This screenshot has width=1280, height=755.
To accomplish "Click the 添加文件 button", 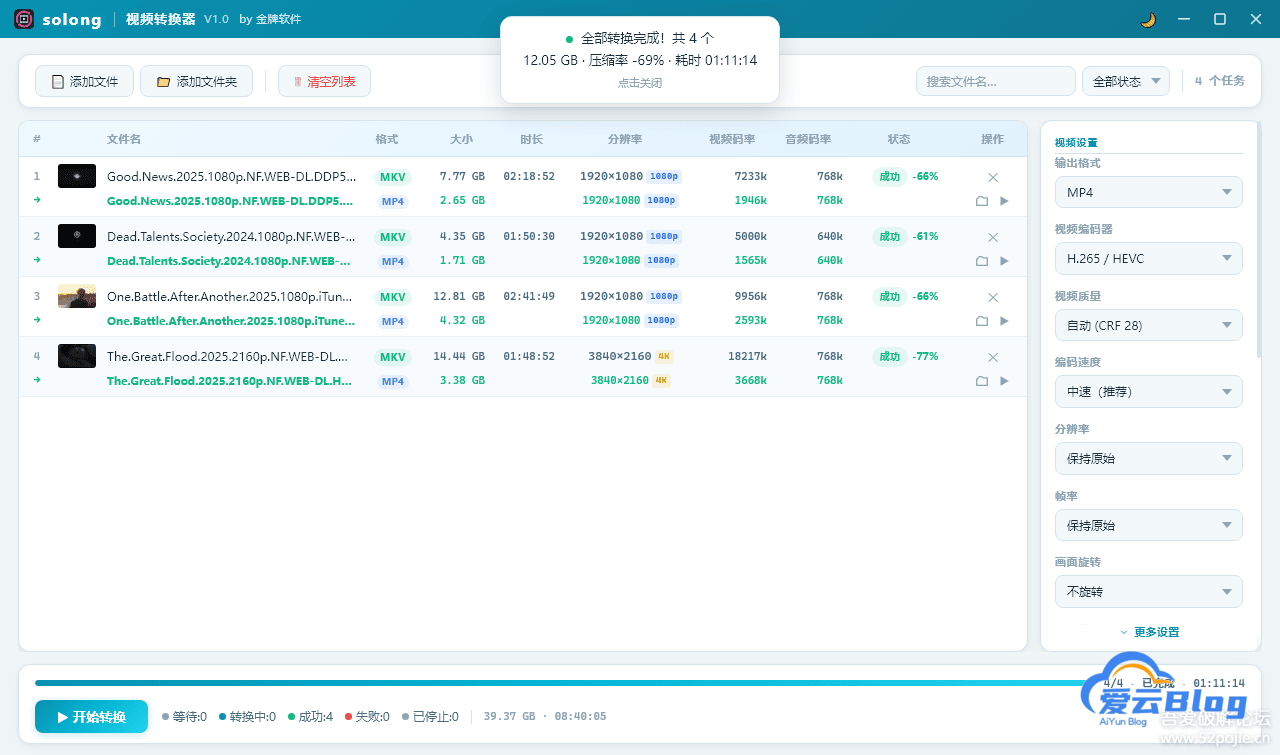I will point(84,81).
